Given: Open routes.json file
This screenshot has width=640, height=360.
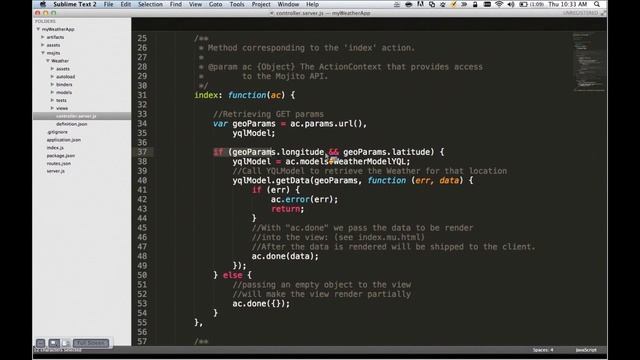Looking at the screenshot, I should point(59,163).
